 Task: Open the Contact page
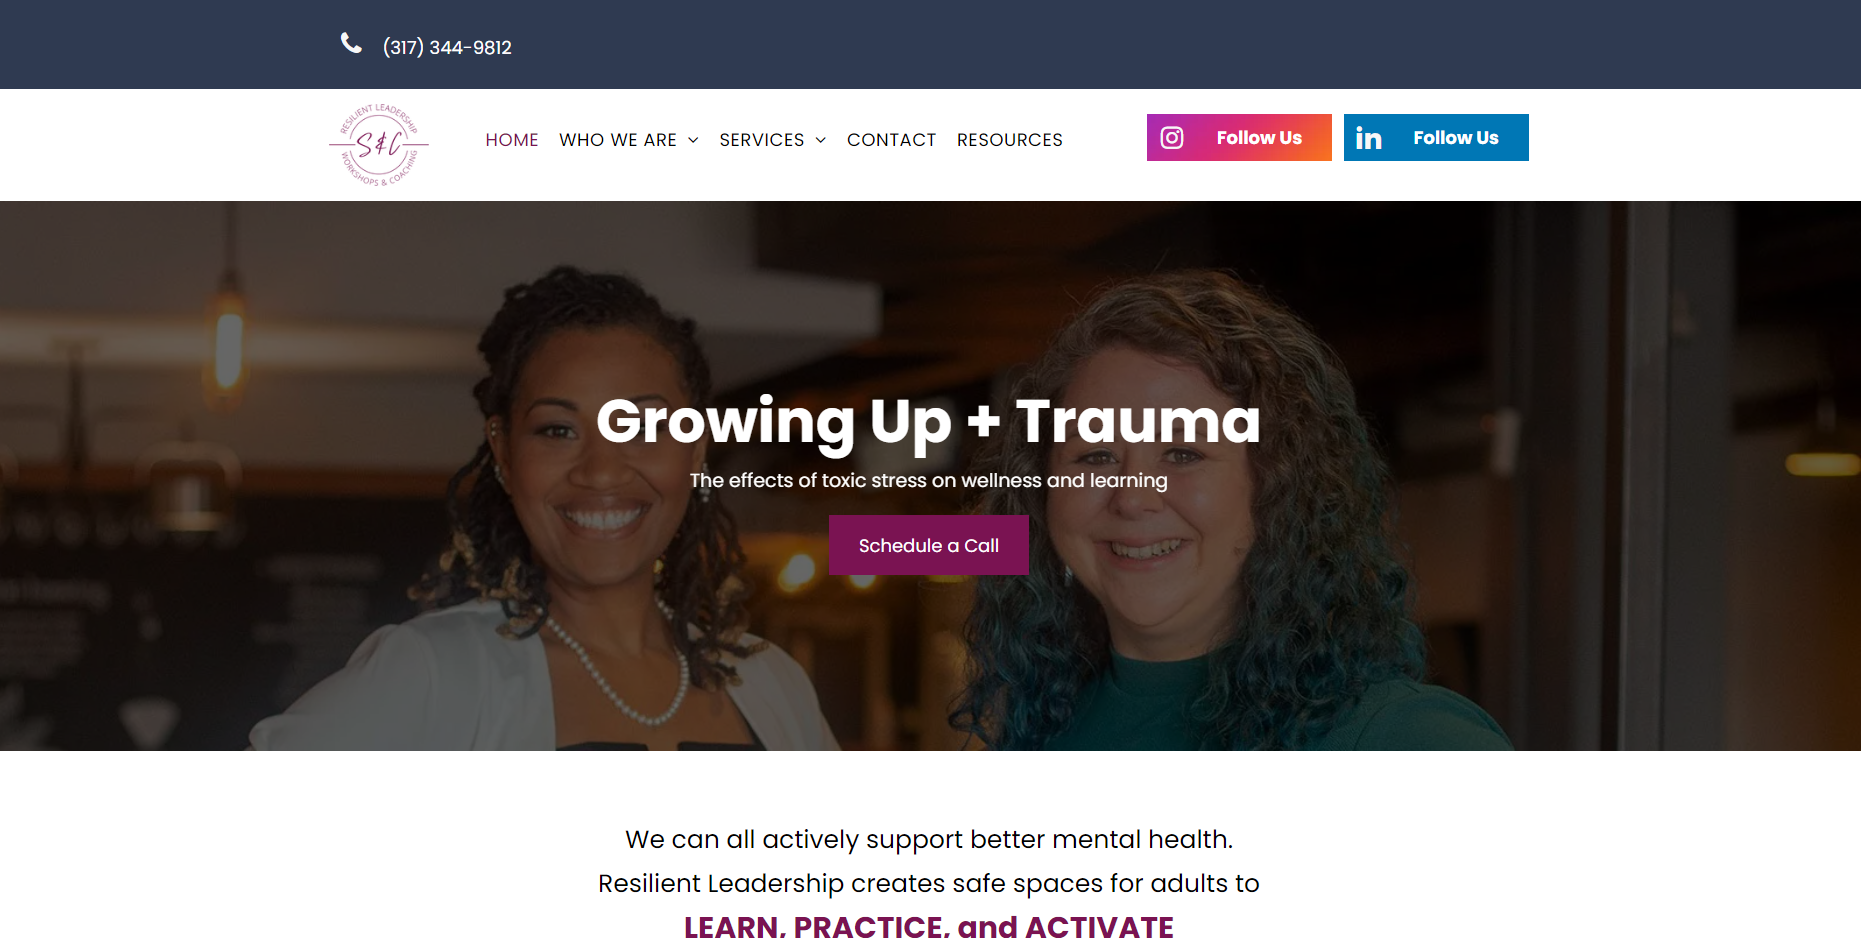point(891,140)
